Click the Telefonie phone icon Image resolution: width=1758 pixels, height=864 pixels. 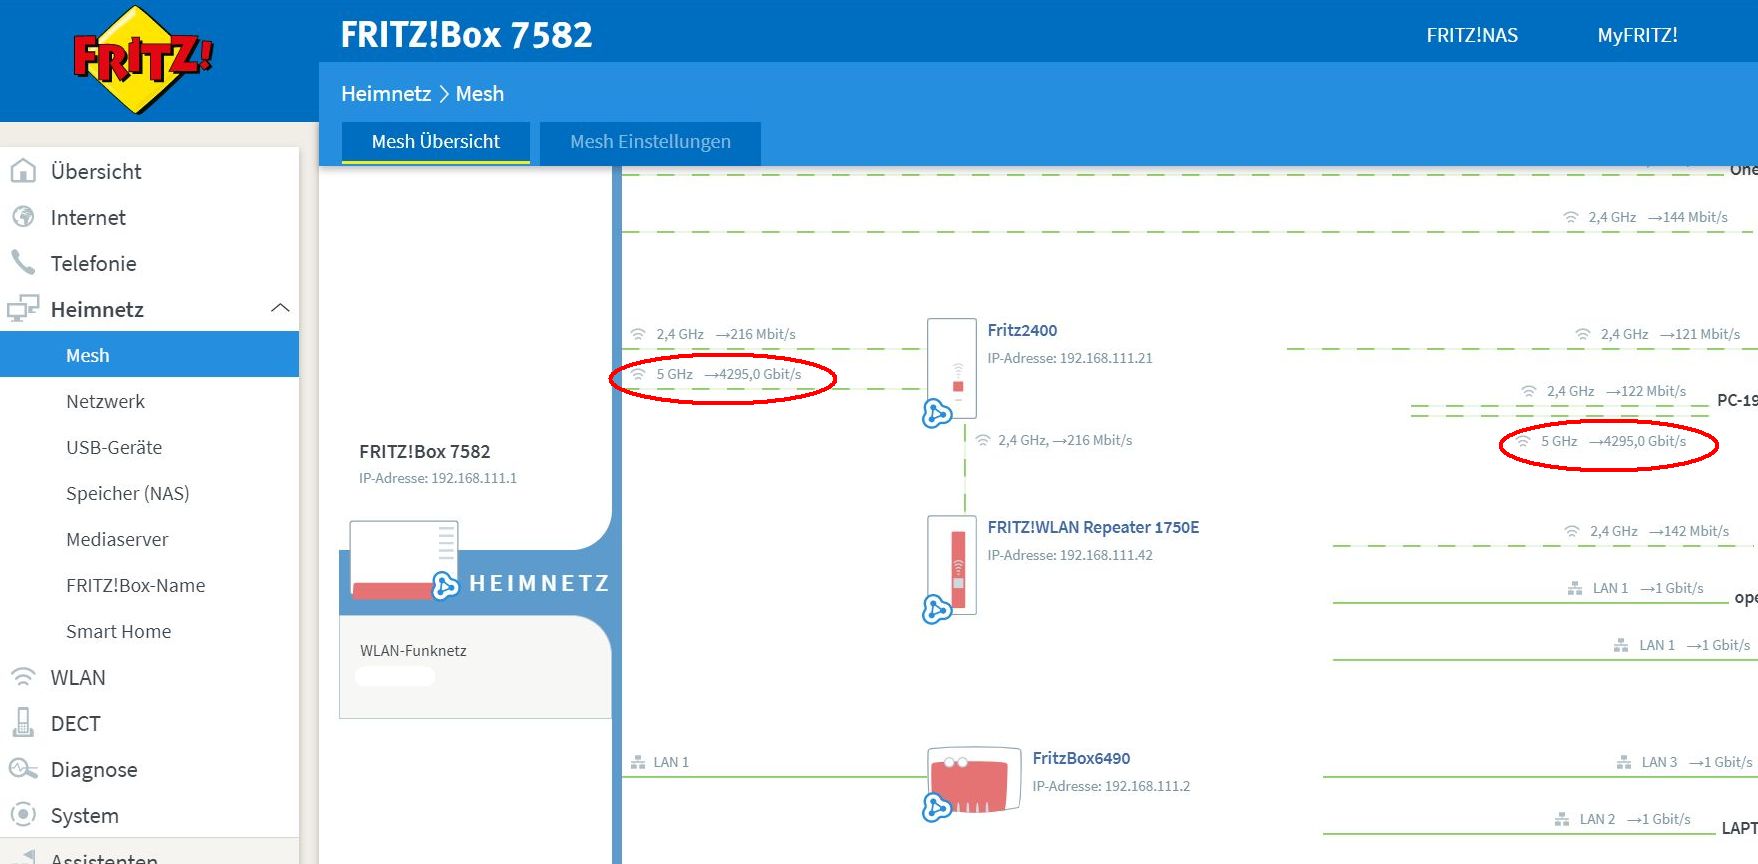point(23,262)
